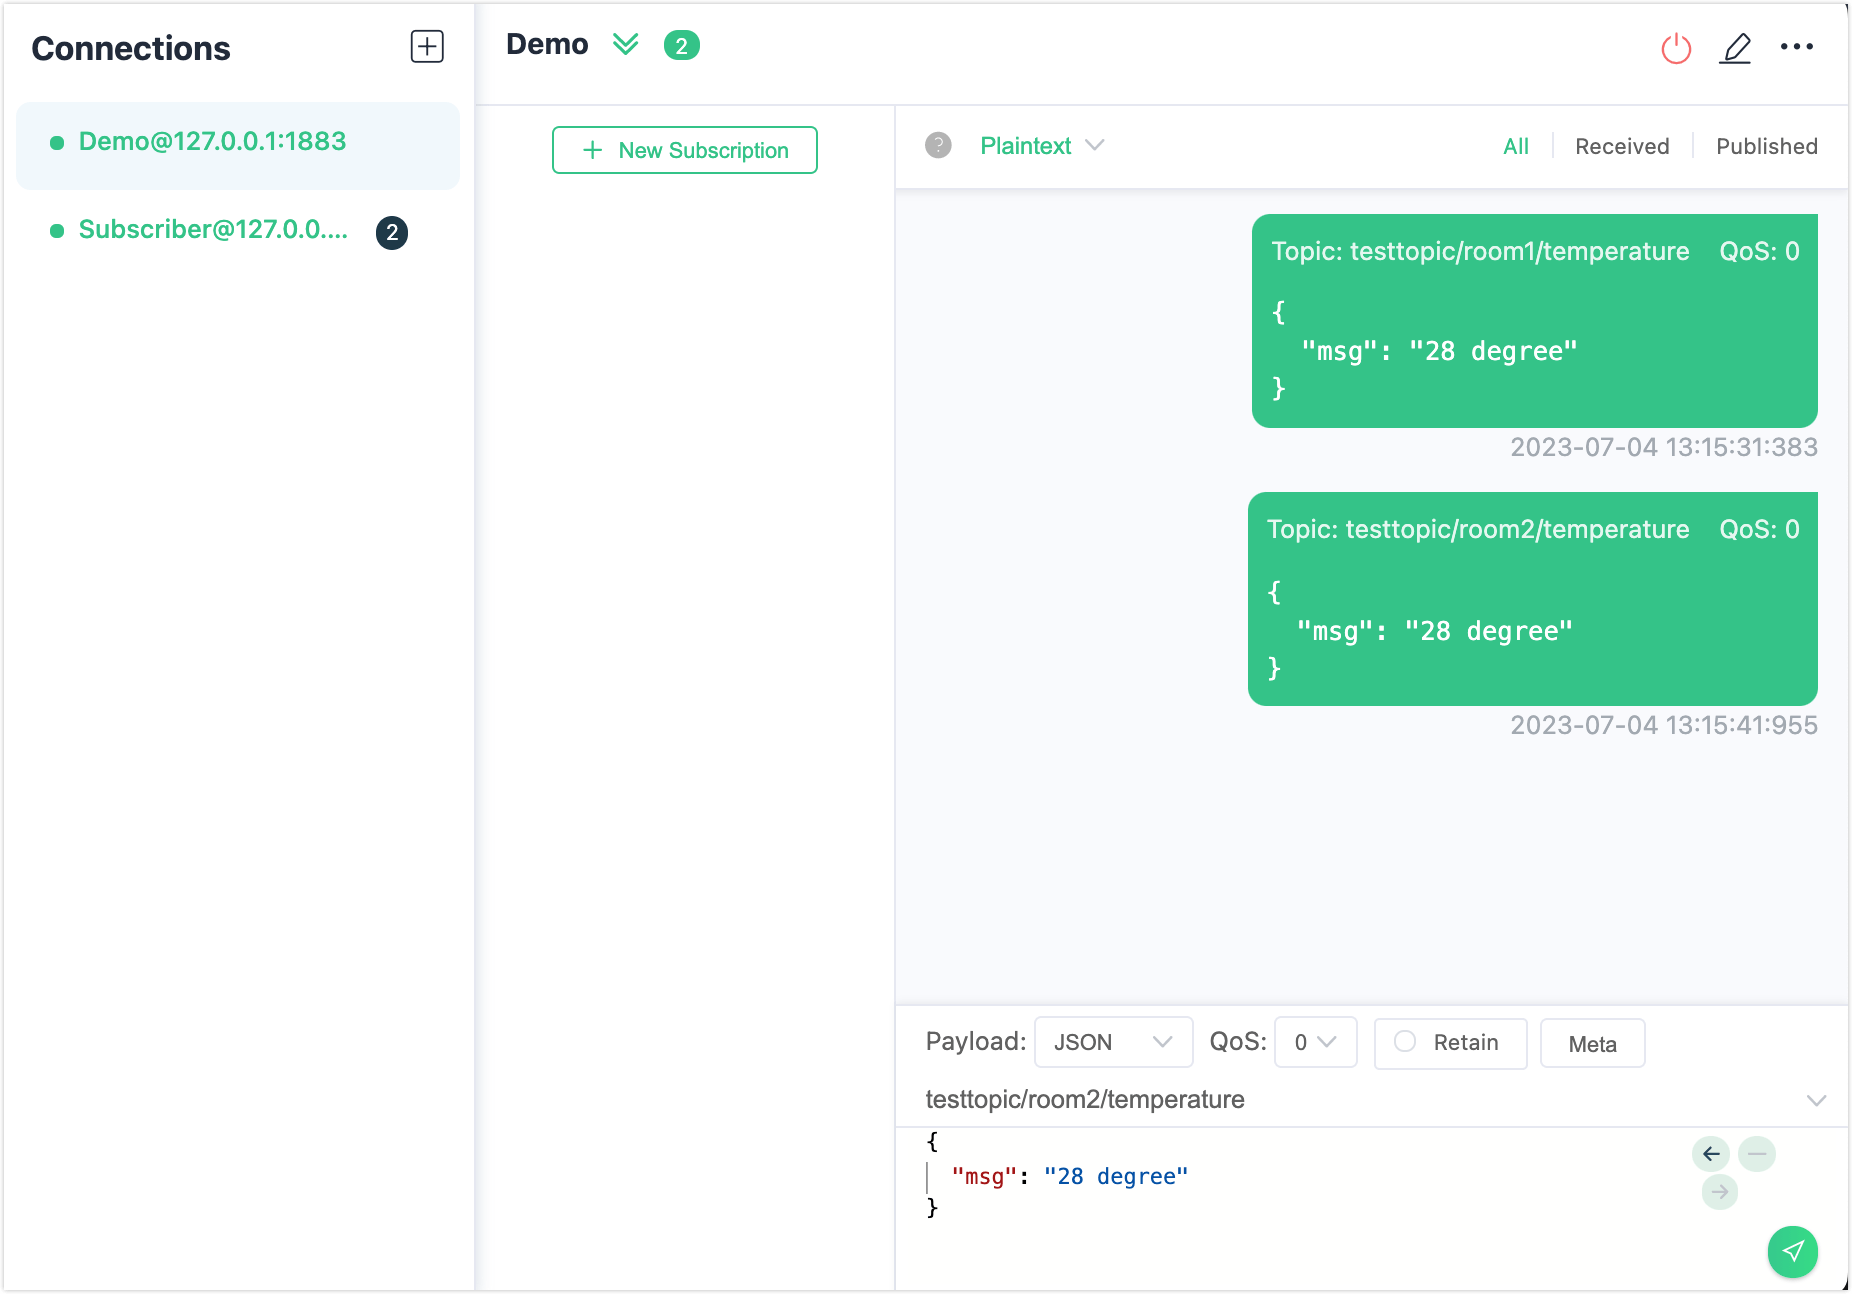The height and width of the screenshot is (1294, 1852).
Task: Click the next message right arrow icon
Action: pyautogui.click(x=1720, y=1192)
